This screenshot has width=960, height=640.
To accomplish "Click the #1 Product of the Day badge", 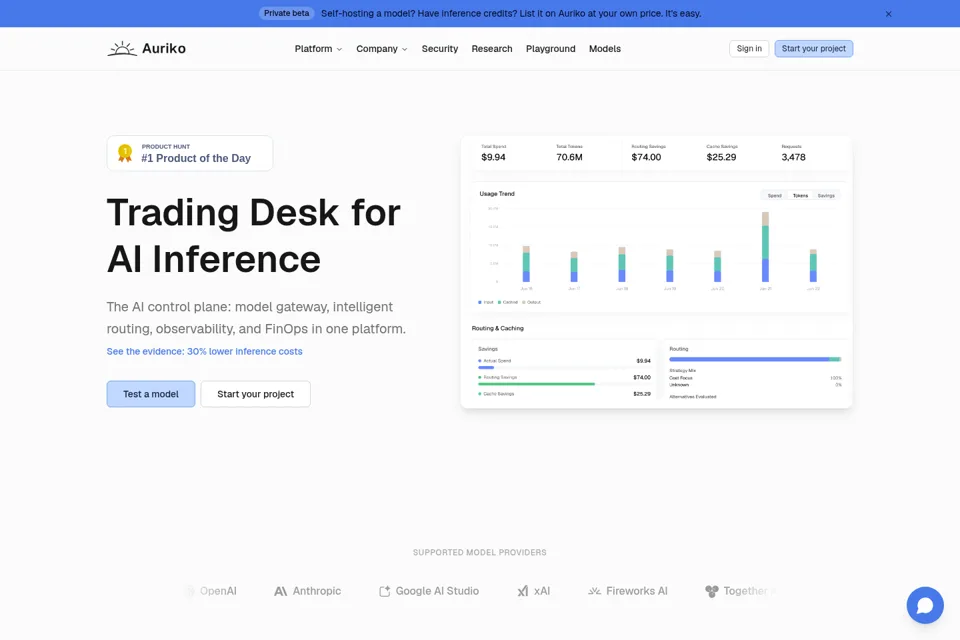I will tap(190, 153).
